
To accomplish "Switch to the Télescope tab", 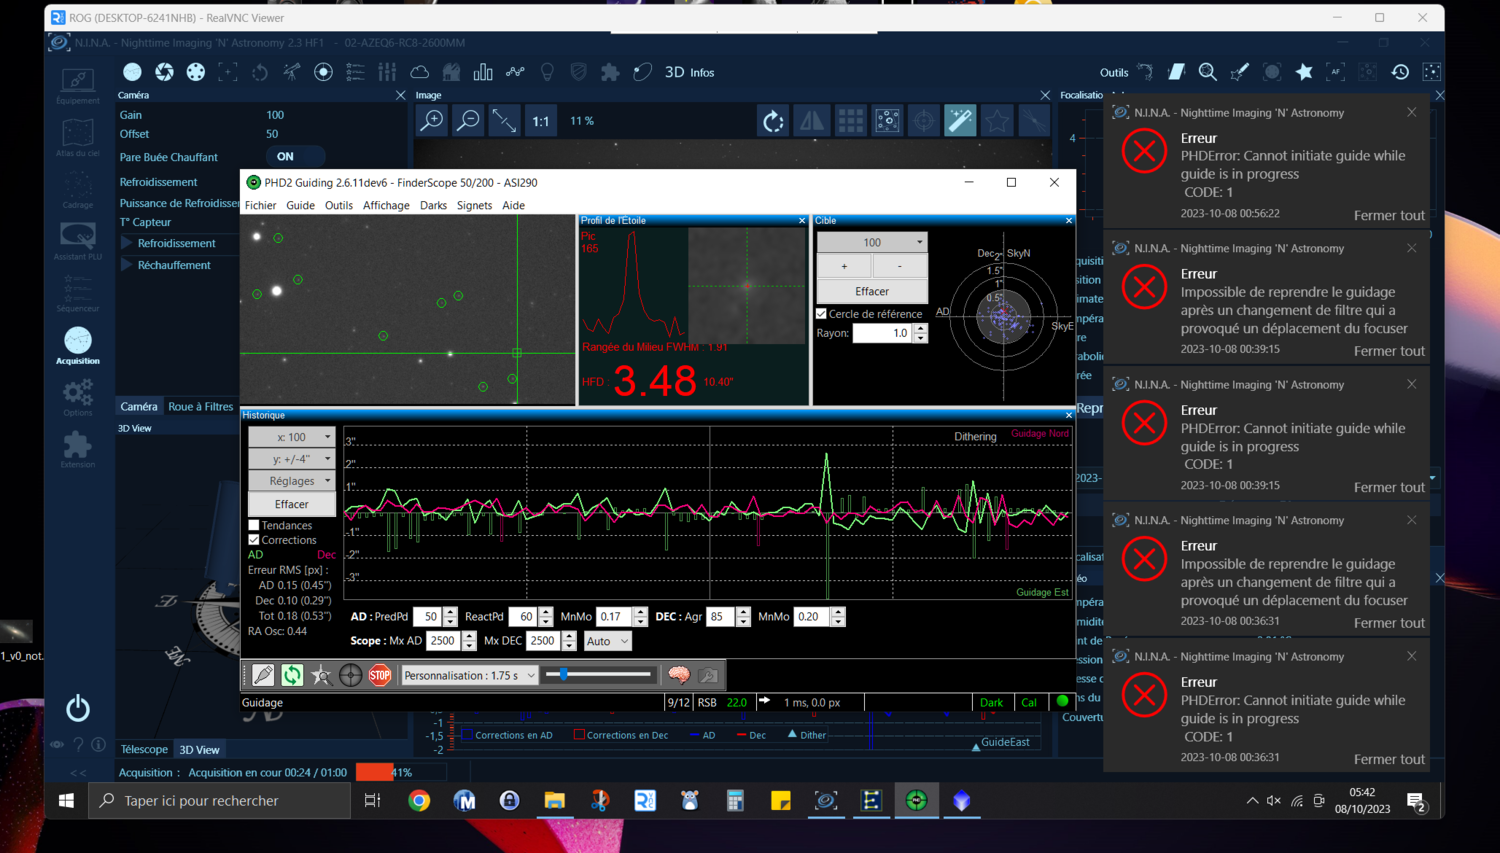I will click(144, 749).
